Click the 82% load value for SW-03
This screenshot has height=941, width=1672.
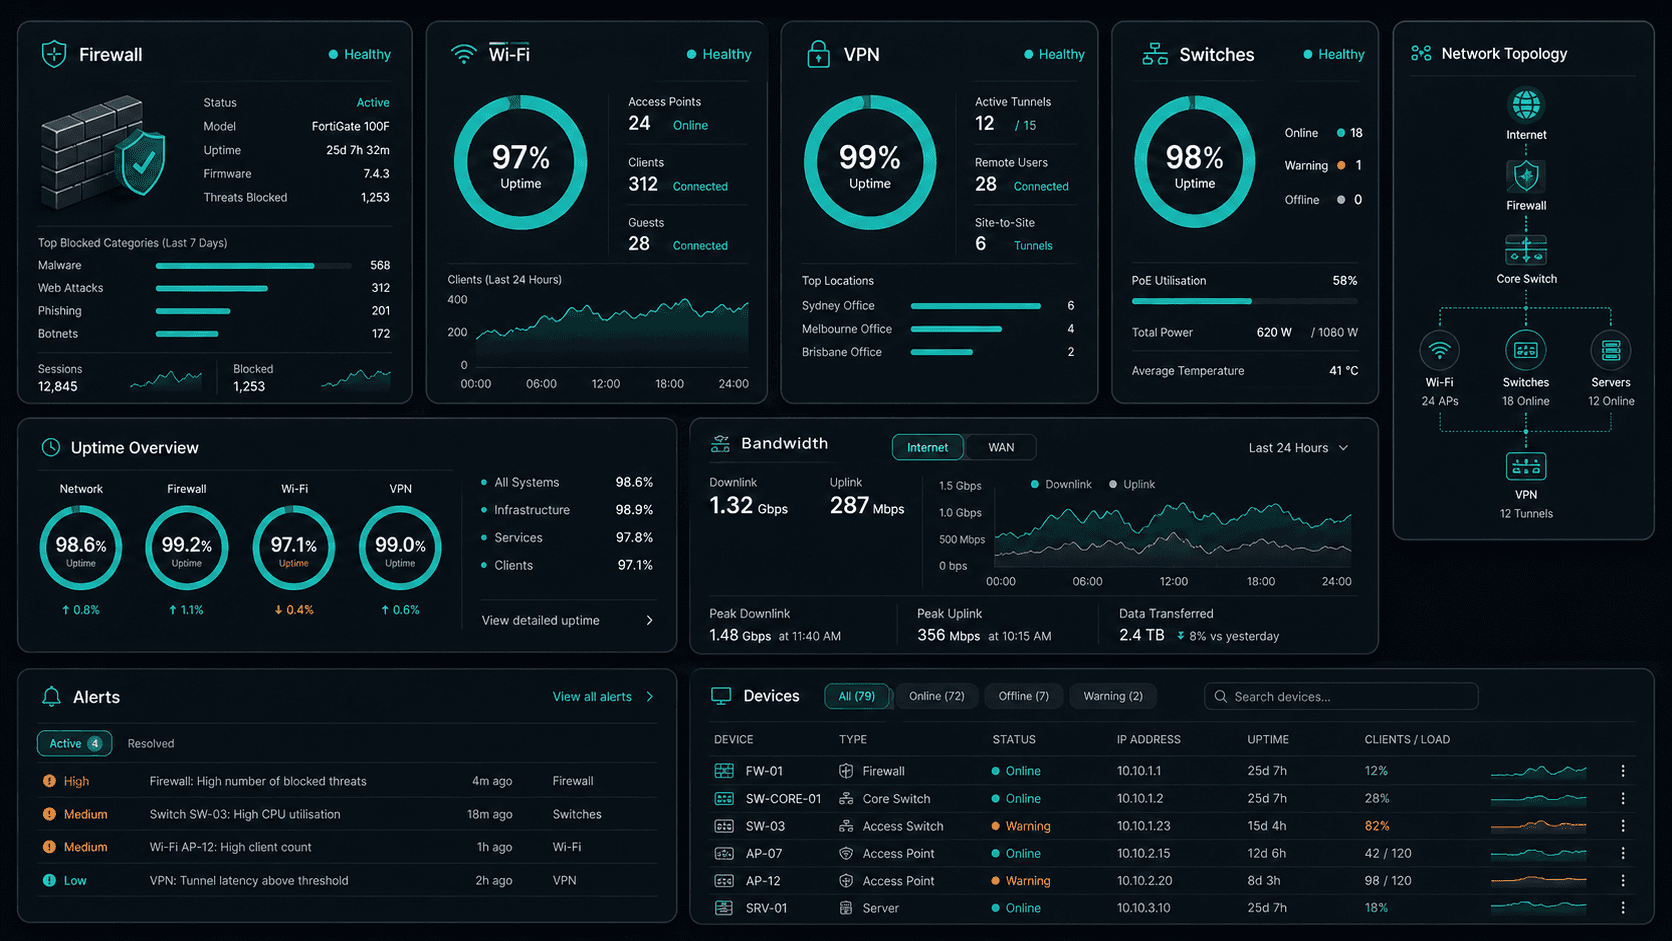click(x=1377, y=826)
